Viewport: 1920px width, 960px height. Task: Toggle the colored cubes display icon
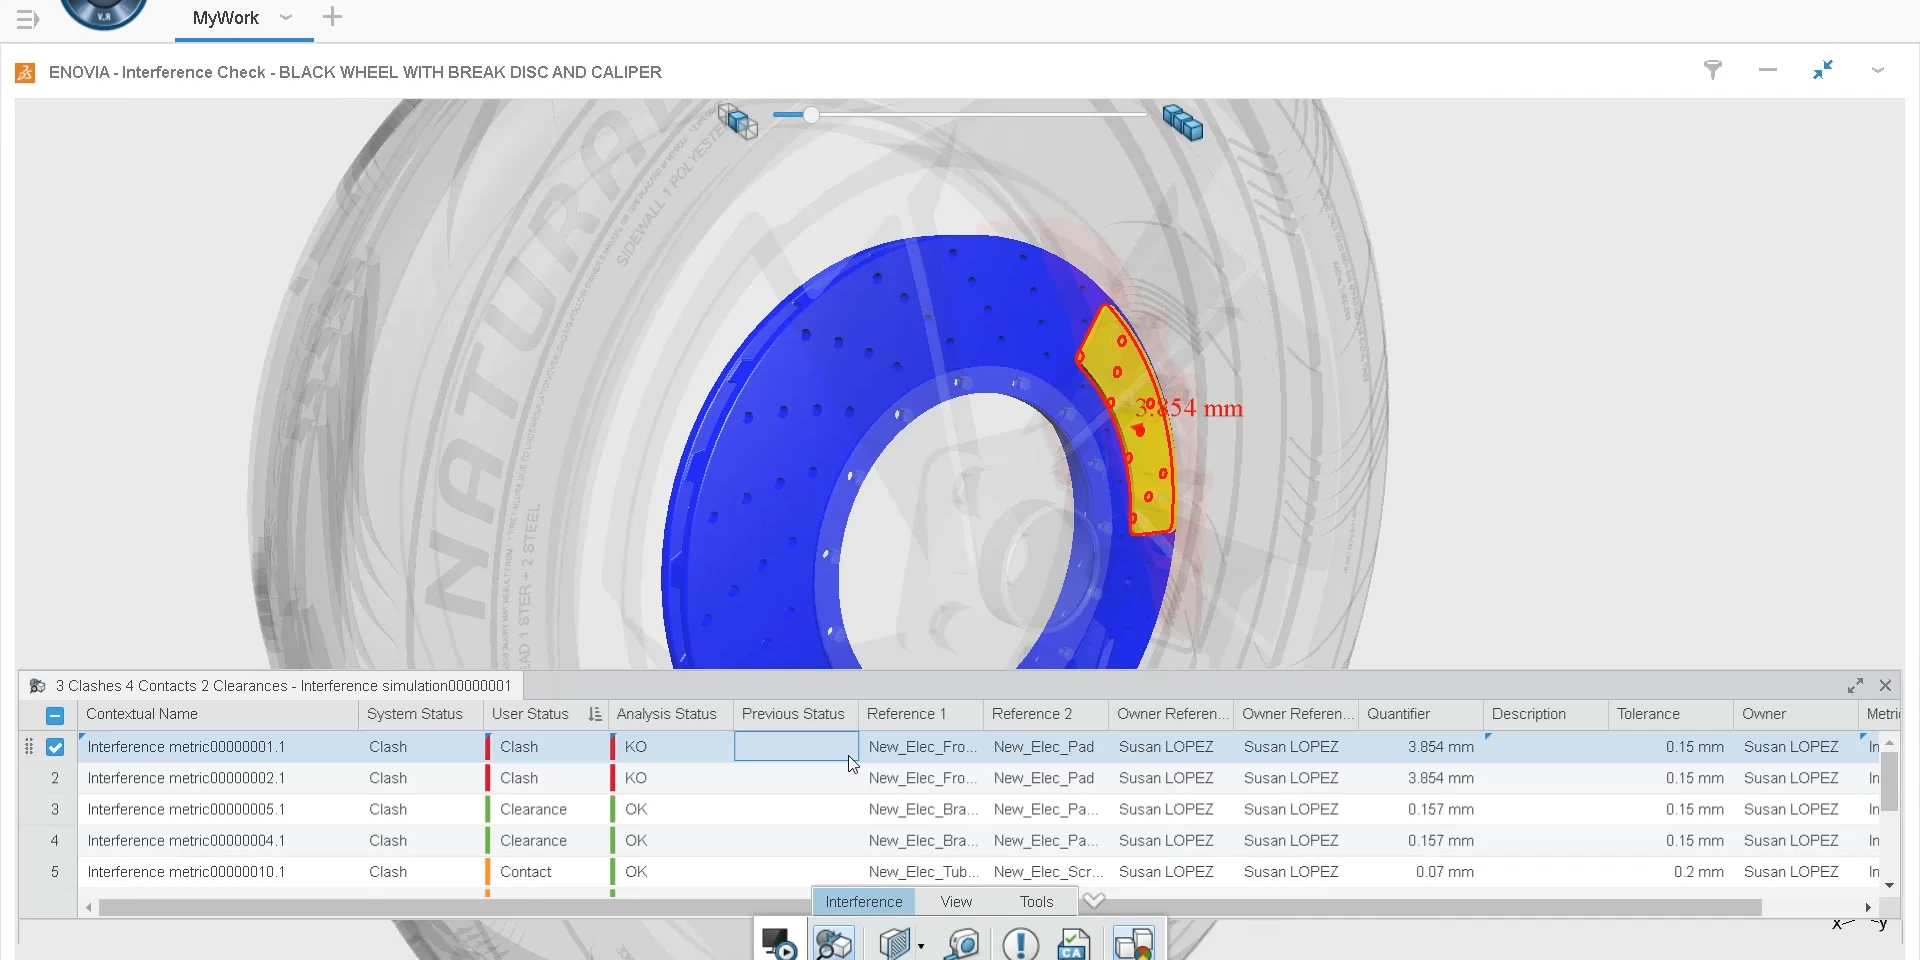click(x=1134, y=943)
